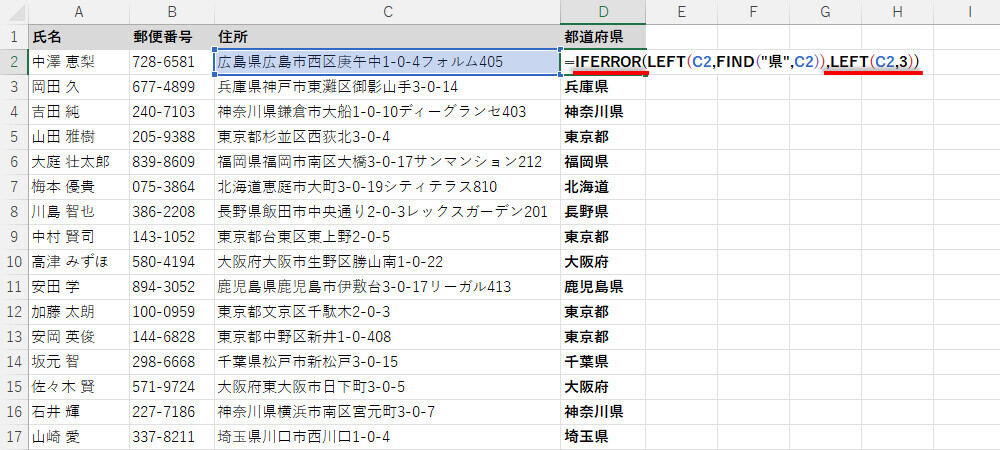Select column E header

click(x=681, y=11)
